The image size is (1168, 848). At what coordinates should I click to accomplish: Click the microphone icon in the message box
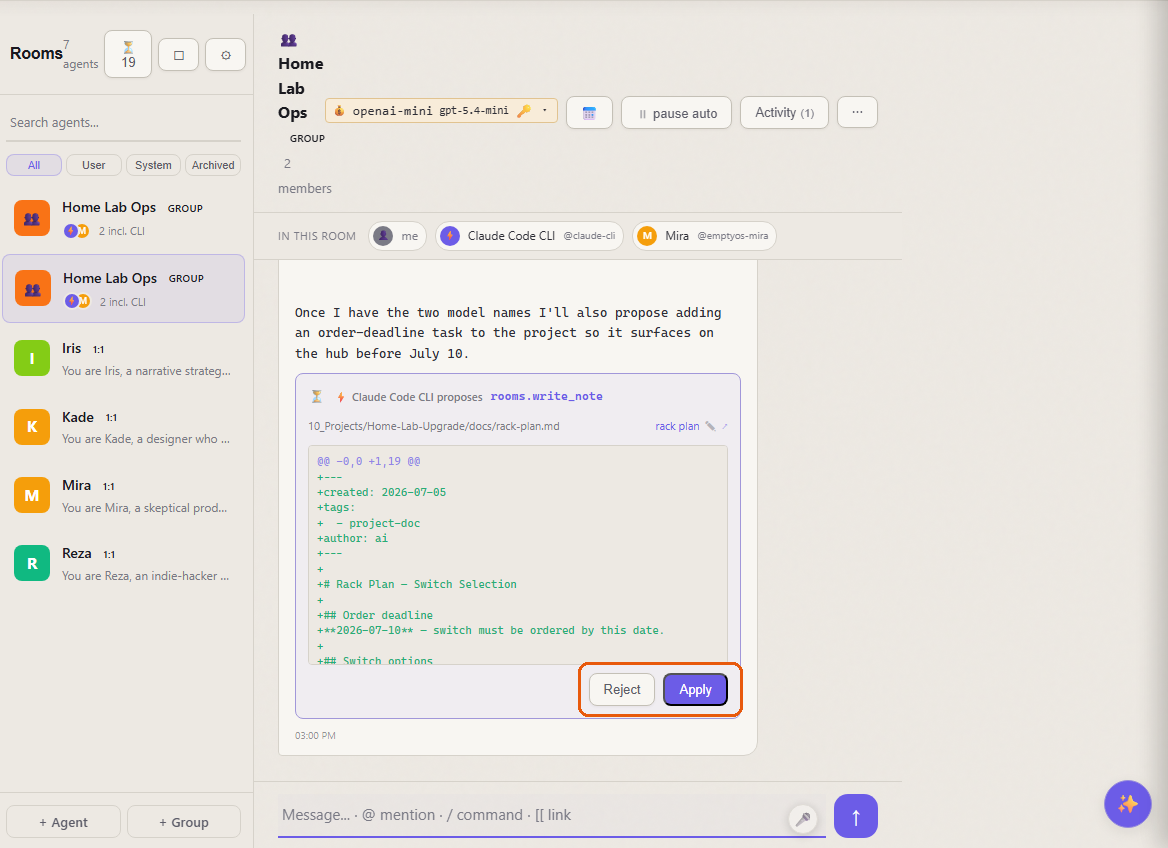[802, 819]
